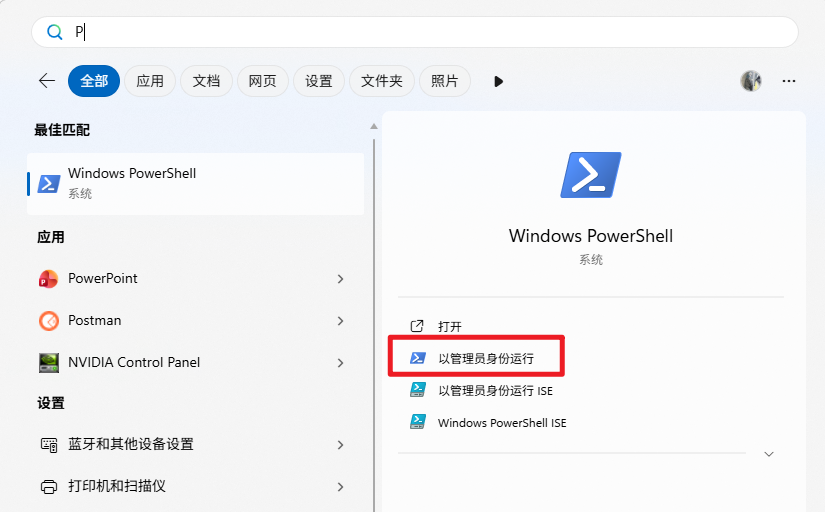Screen dimensions: 825x512
Task: Expand more actions with down chevron
Action: coord(769,454)
